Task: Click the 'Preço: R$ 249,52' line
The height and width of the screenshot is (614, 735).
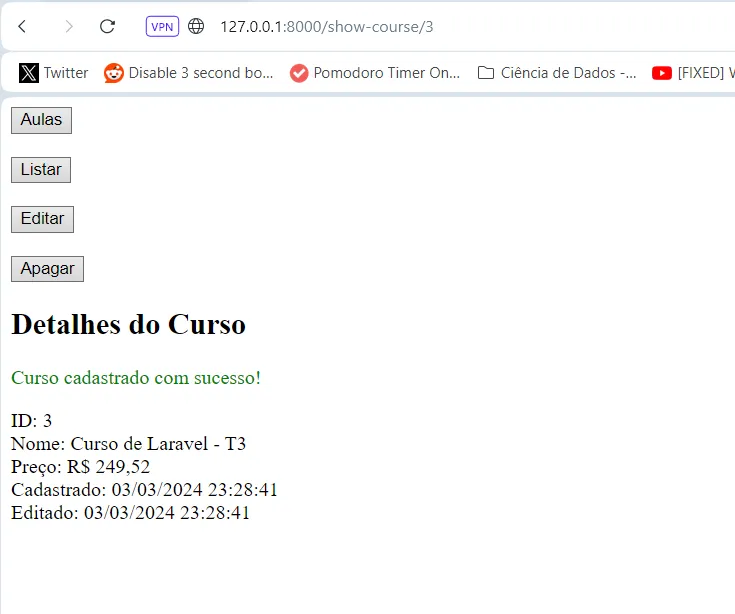Action: coord(81,467)
